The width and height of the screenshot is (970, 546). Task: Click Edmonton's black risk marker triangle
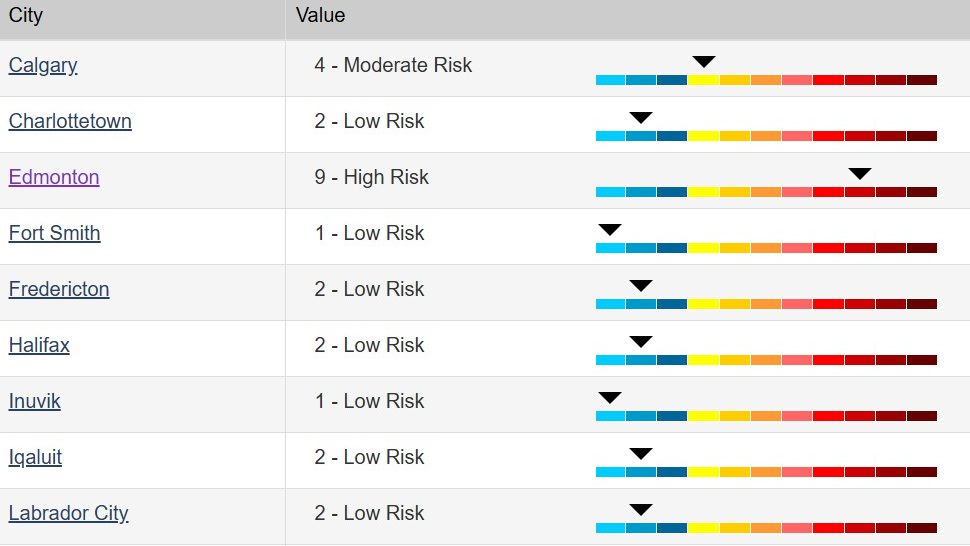859,174
